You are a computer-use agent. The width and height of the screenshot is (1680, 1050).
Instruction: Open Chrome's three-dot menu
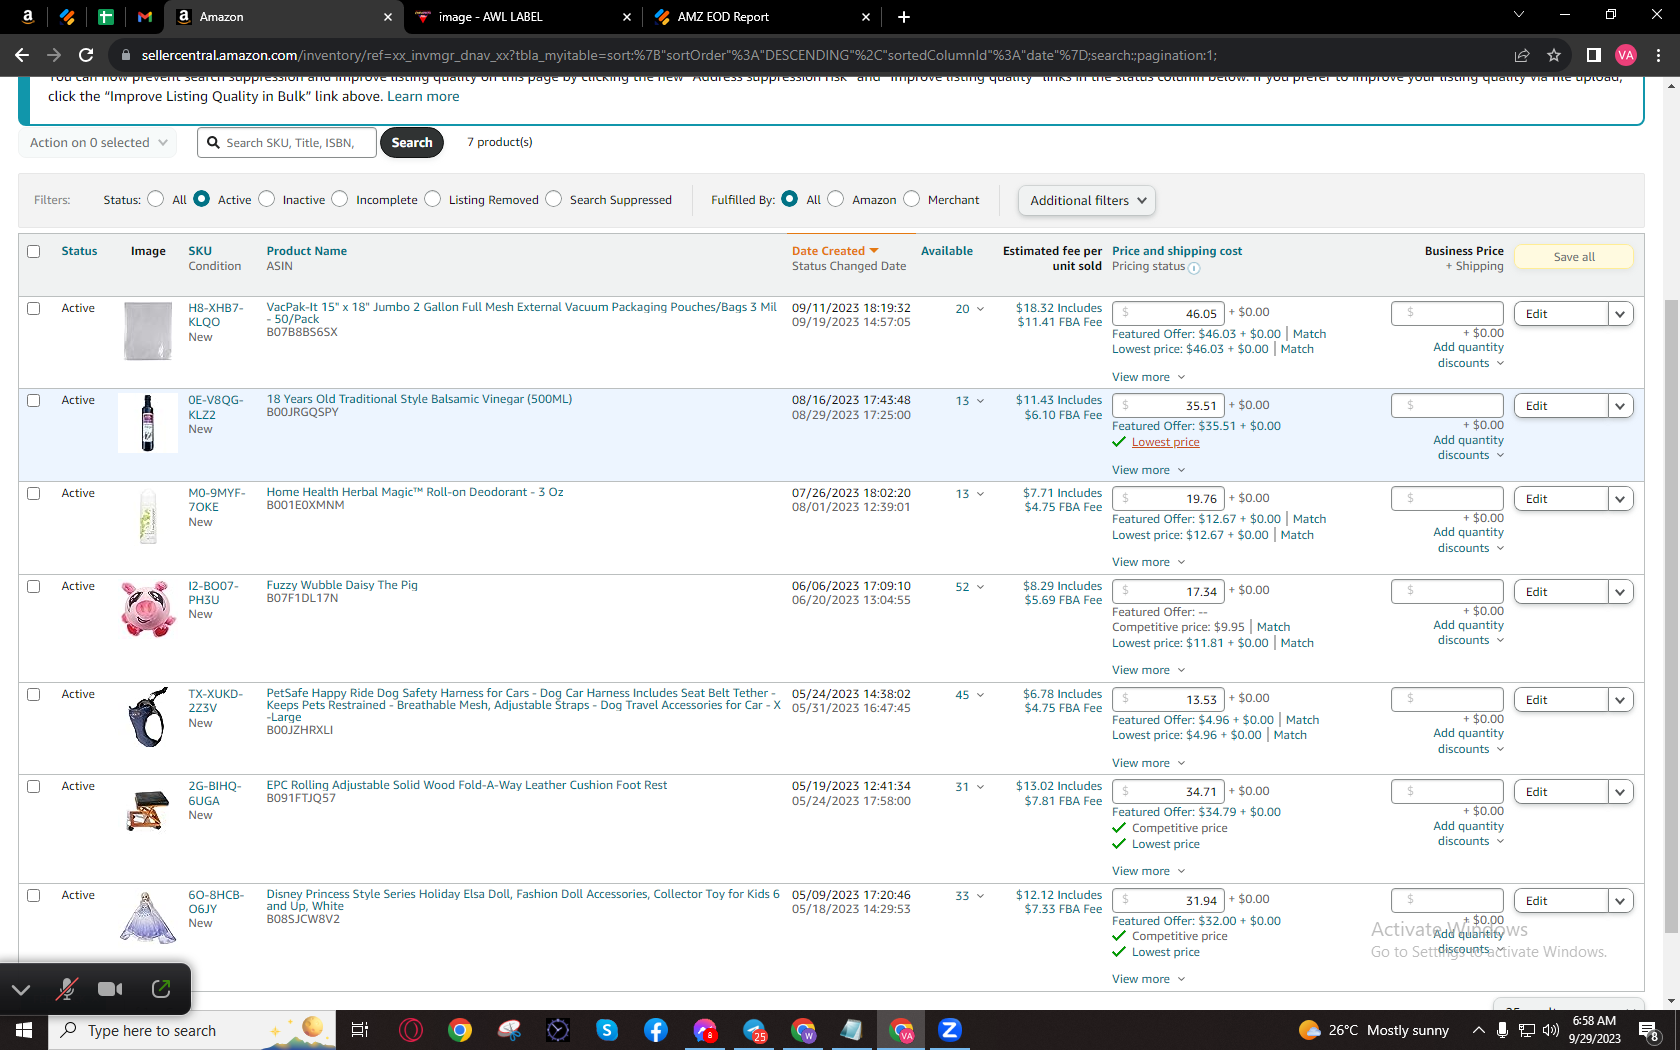(1658, 55)
